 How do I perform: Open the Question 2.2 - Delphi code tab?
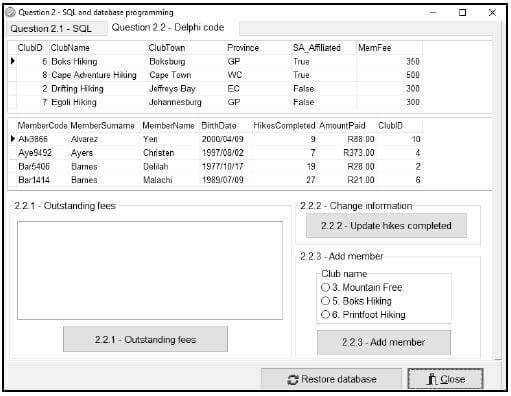[x=168, y=28]
